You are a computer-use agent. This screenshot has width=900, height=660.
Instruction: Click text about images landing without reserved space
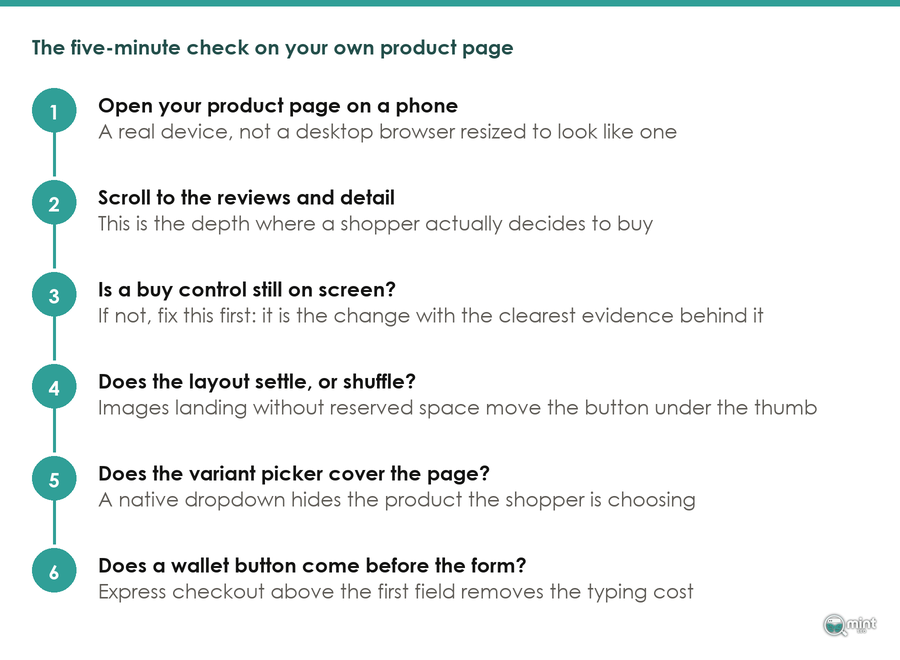click(x=457, y=408)
